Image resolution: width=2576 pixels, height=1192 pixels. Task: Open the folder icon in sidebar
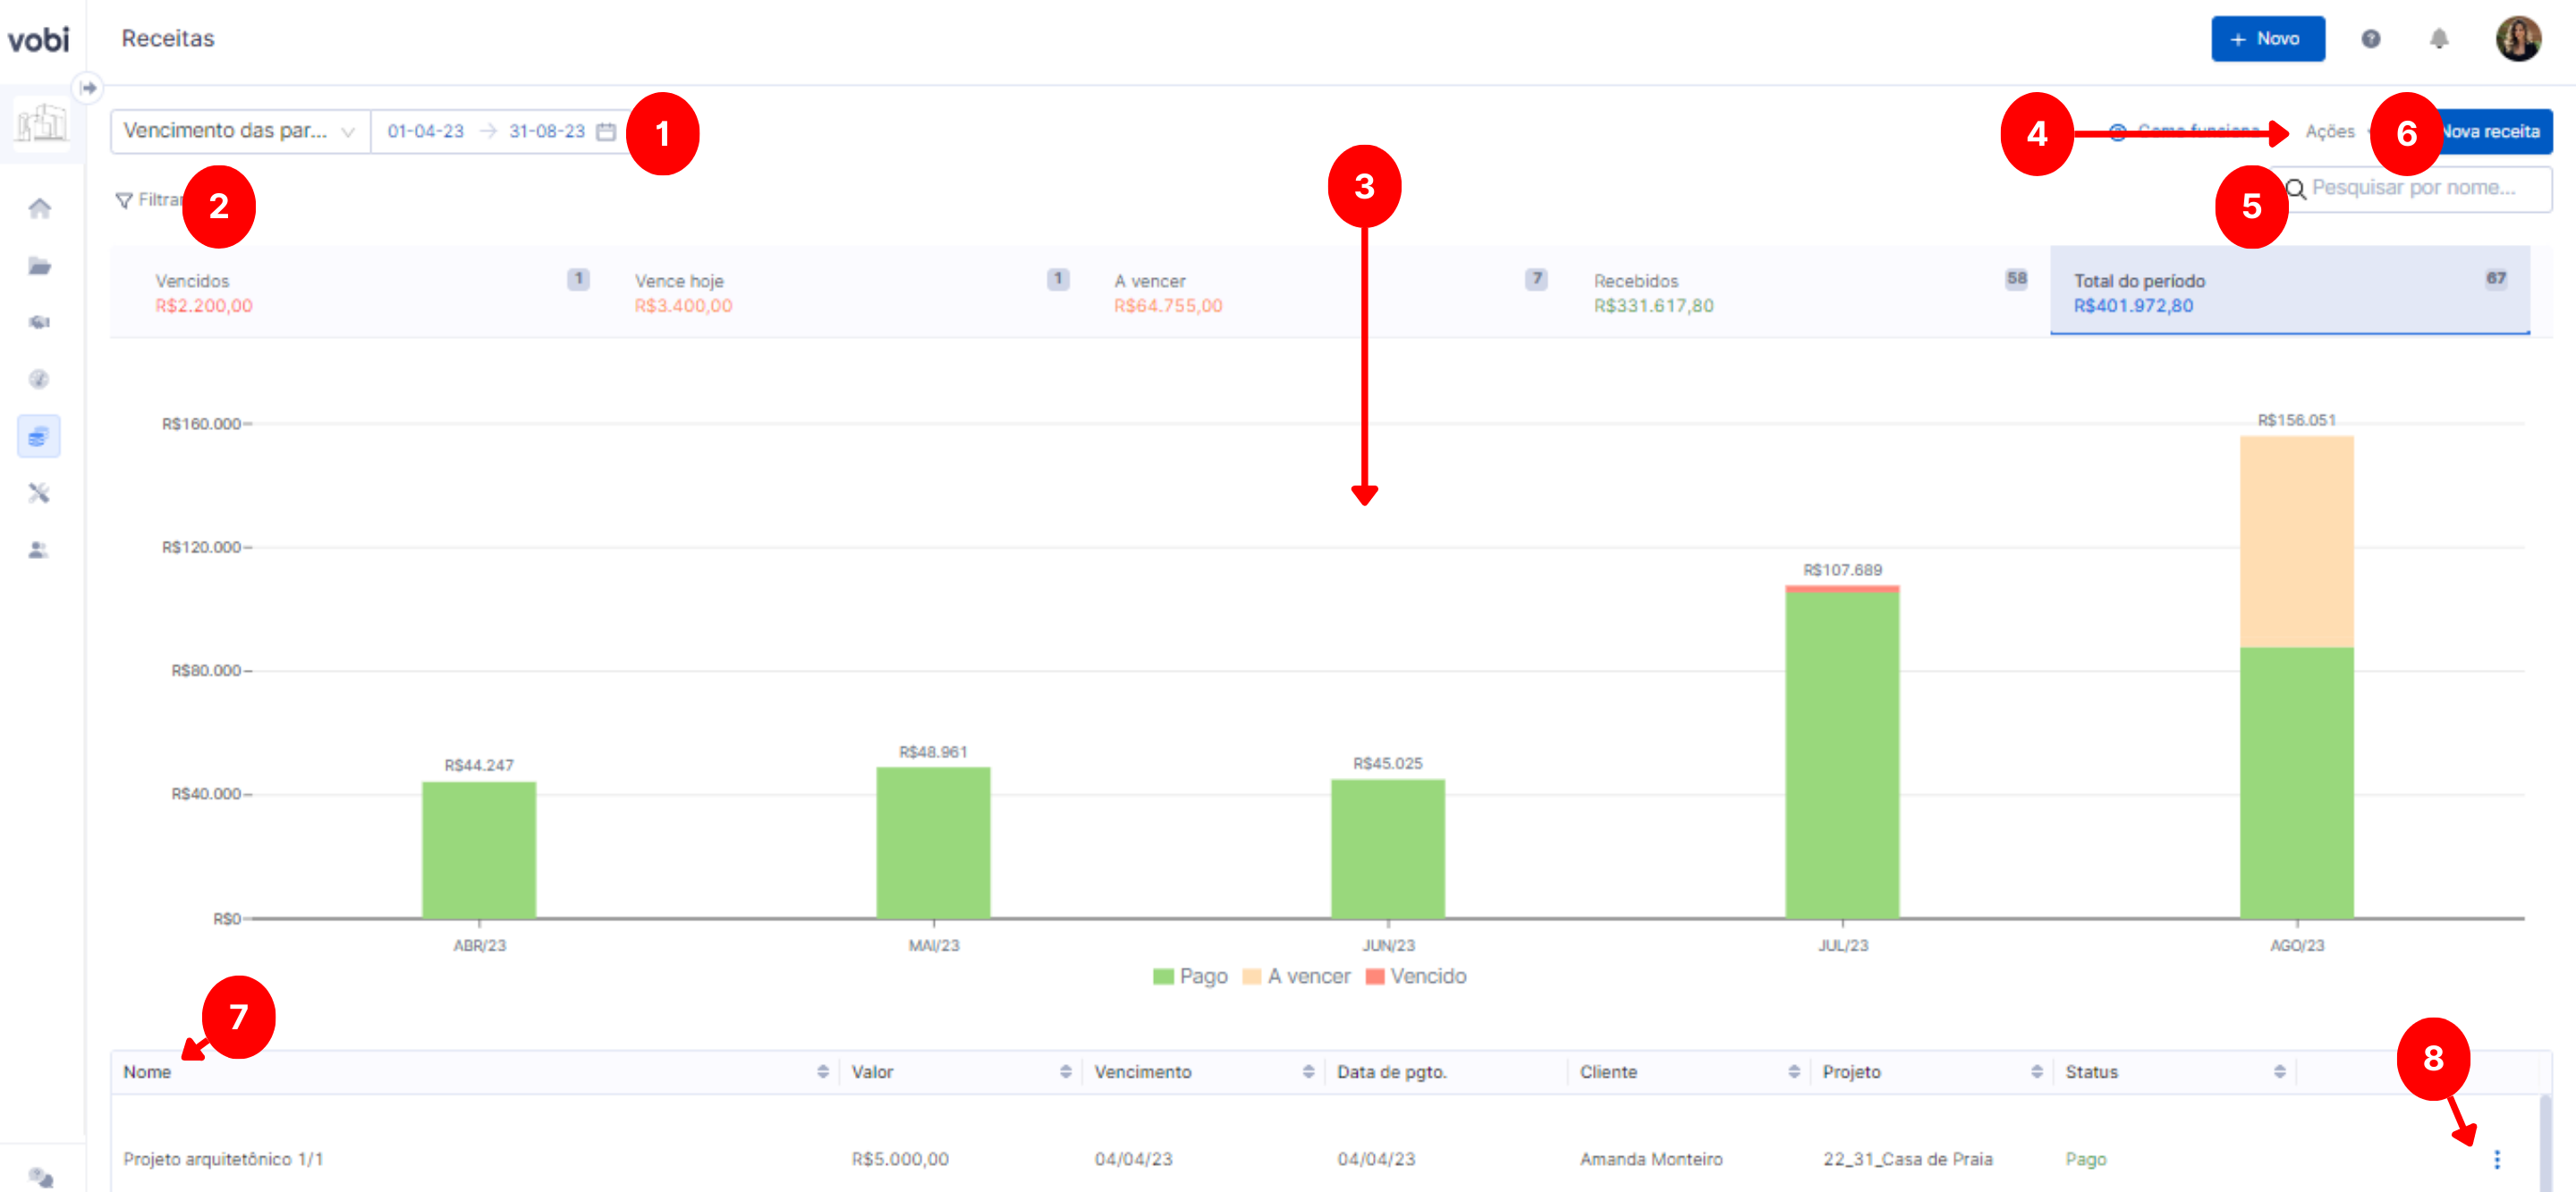coord(39,266)
